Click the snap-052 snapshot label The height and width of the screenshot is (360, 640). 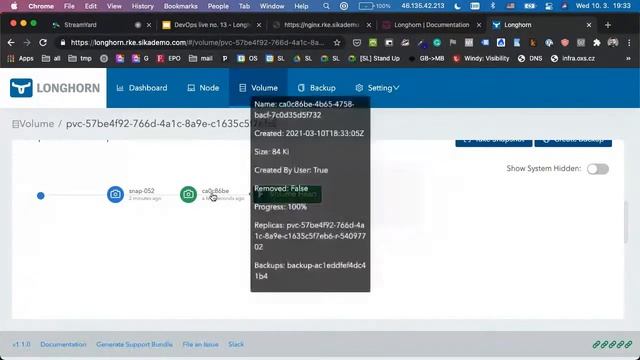[x=142, y=191]
